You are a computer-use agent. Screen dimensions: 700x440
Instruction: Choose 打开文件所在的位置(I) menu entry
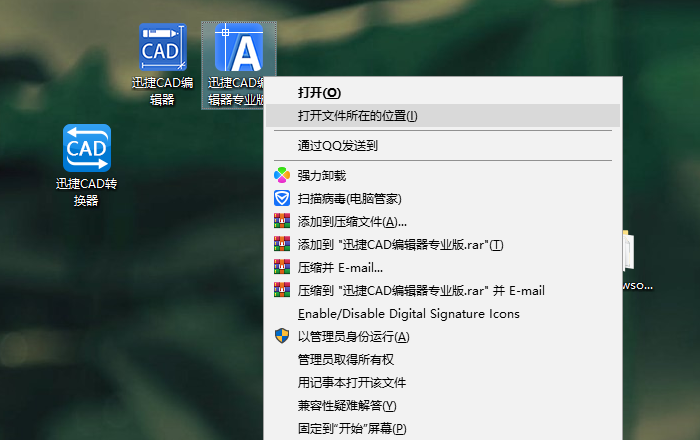(x=442, y=116)
